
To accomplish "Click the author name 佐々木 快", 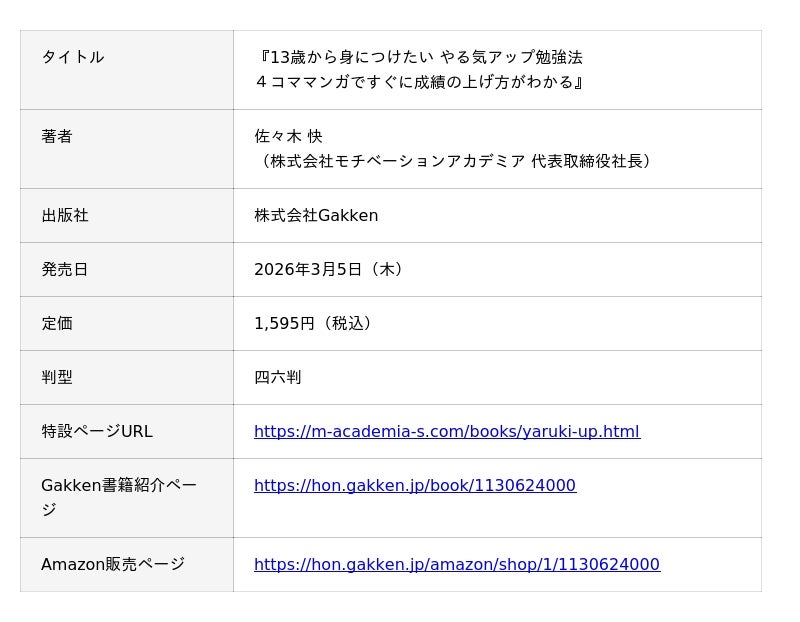I will tap(288, 137).
